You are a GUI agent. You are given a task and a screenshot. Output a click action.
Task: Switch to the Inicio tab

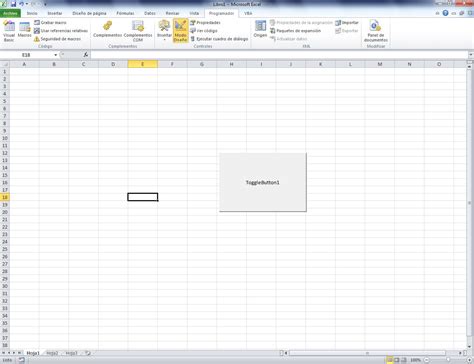click(x=32, y=13)
